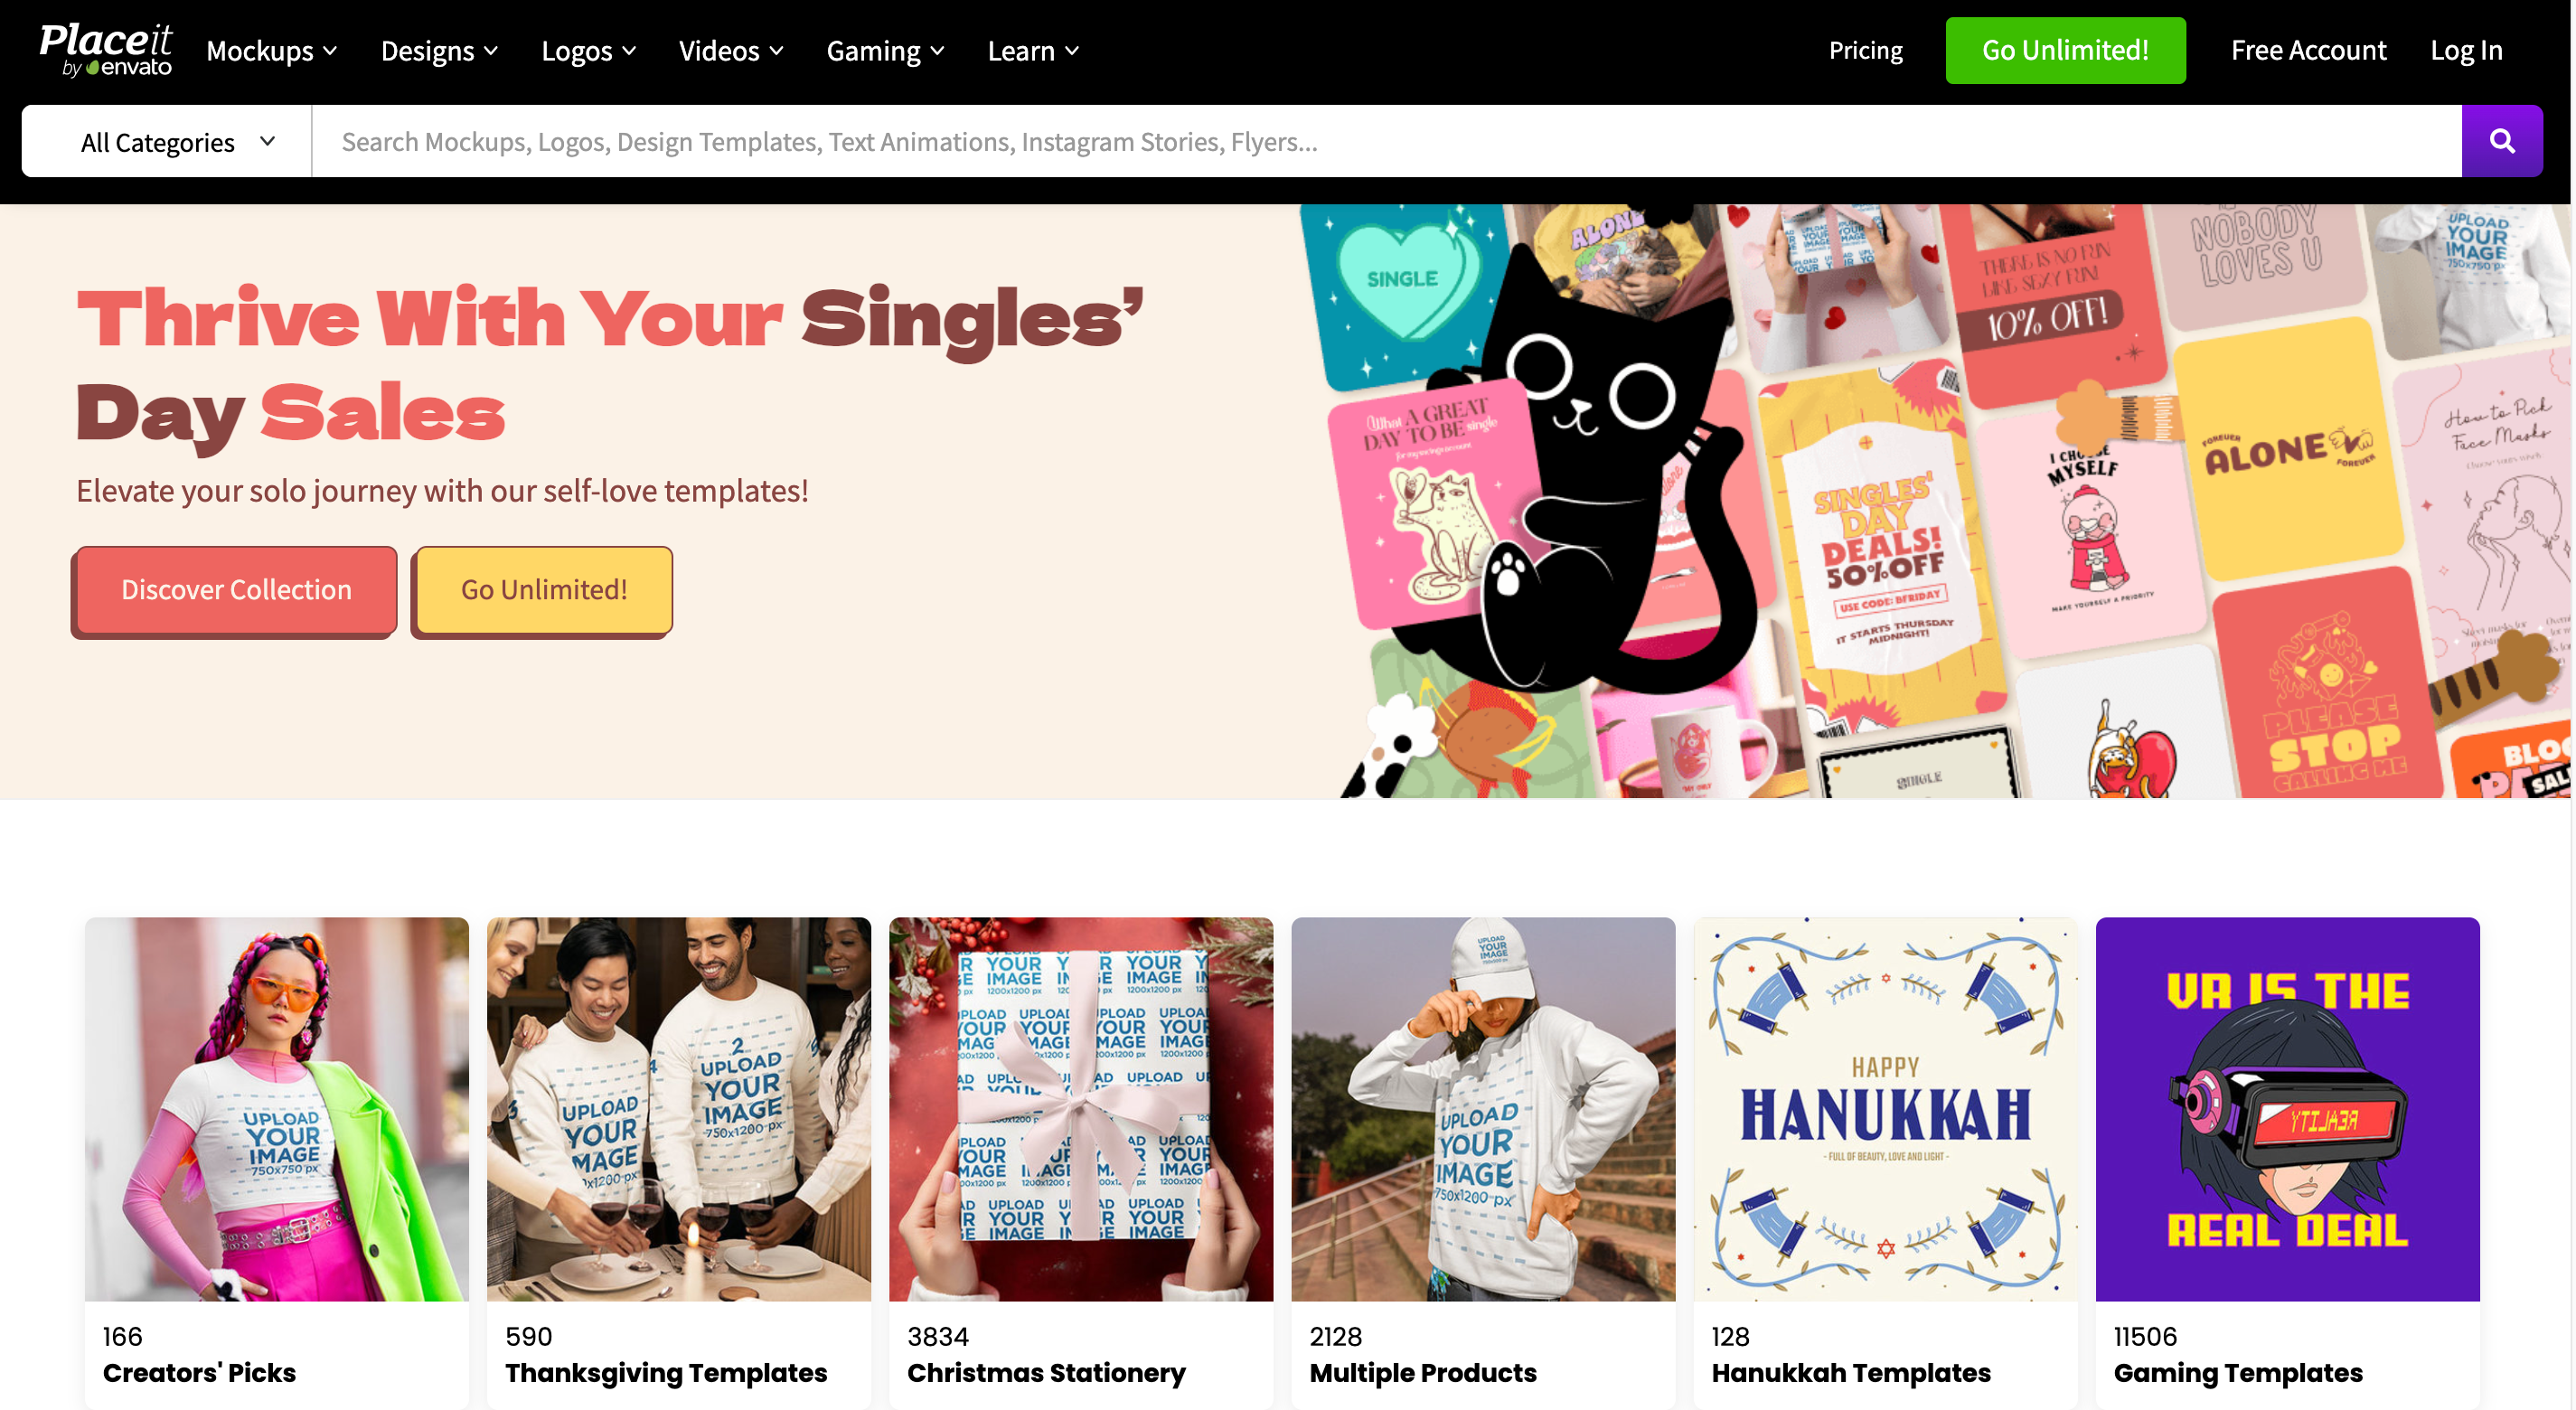Click the yellow Go Unlimited! banner button
This screenshot has height=1410, width=2576.
point(544,589)
